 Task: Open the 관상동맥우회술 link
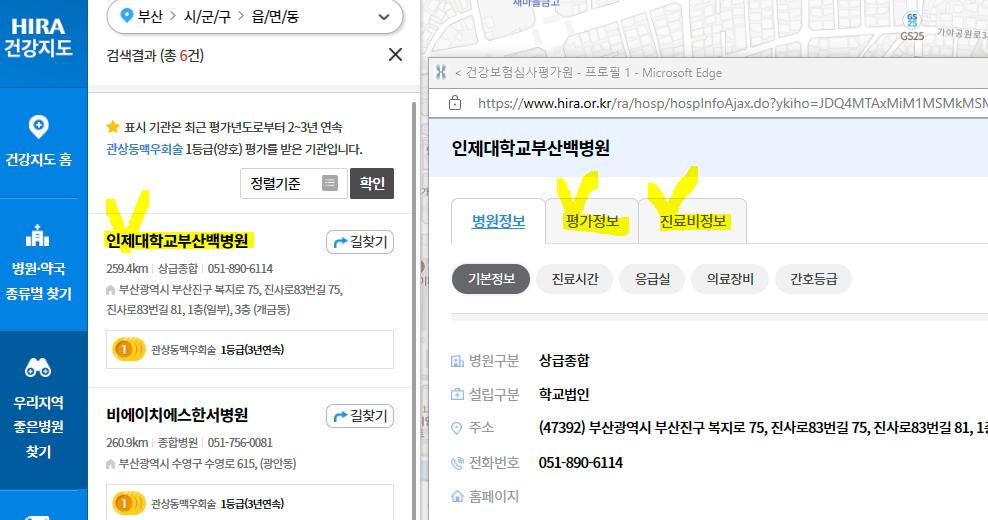[x=144, y=149]
